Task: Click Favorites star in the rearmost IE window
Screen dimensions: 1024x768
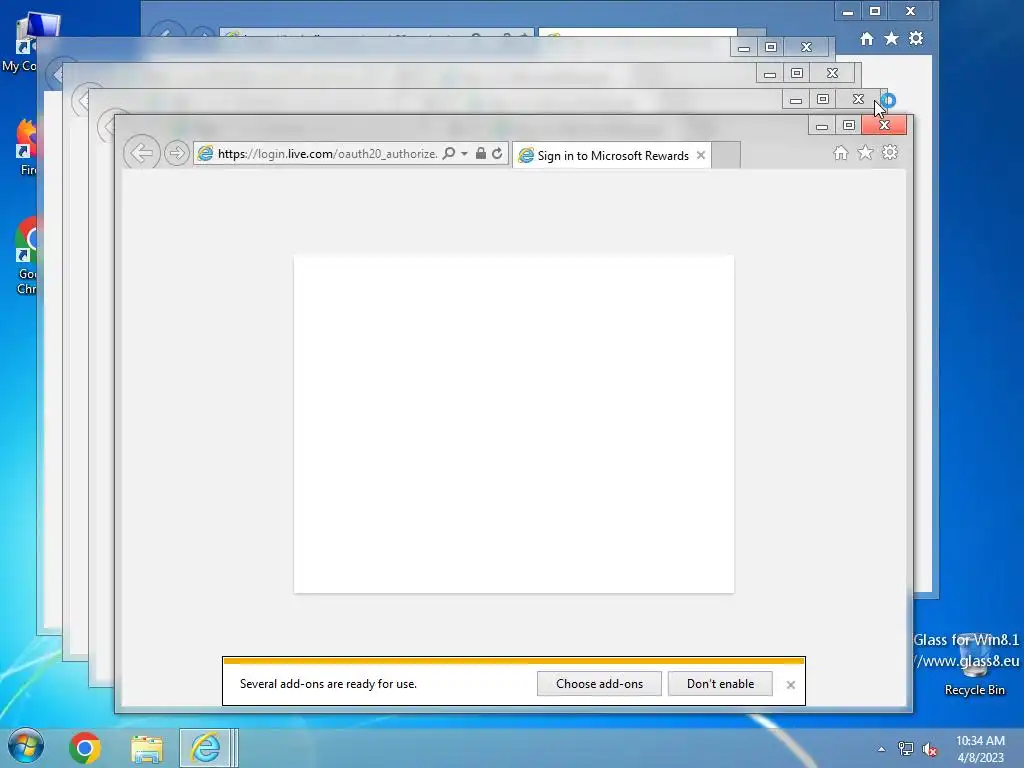Action: click(891, 39)
